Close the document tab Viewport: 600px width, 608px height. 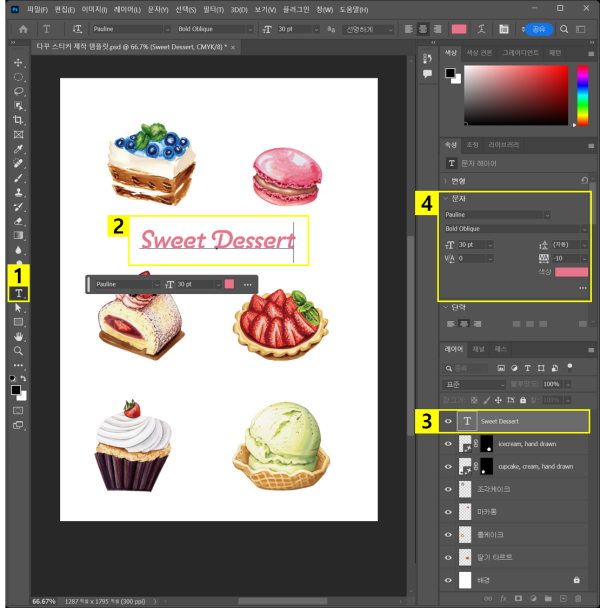click(233, 47)
